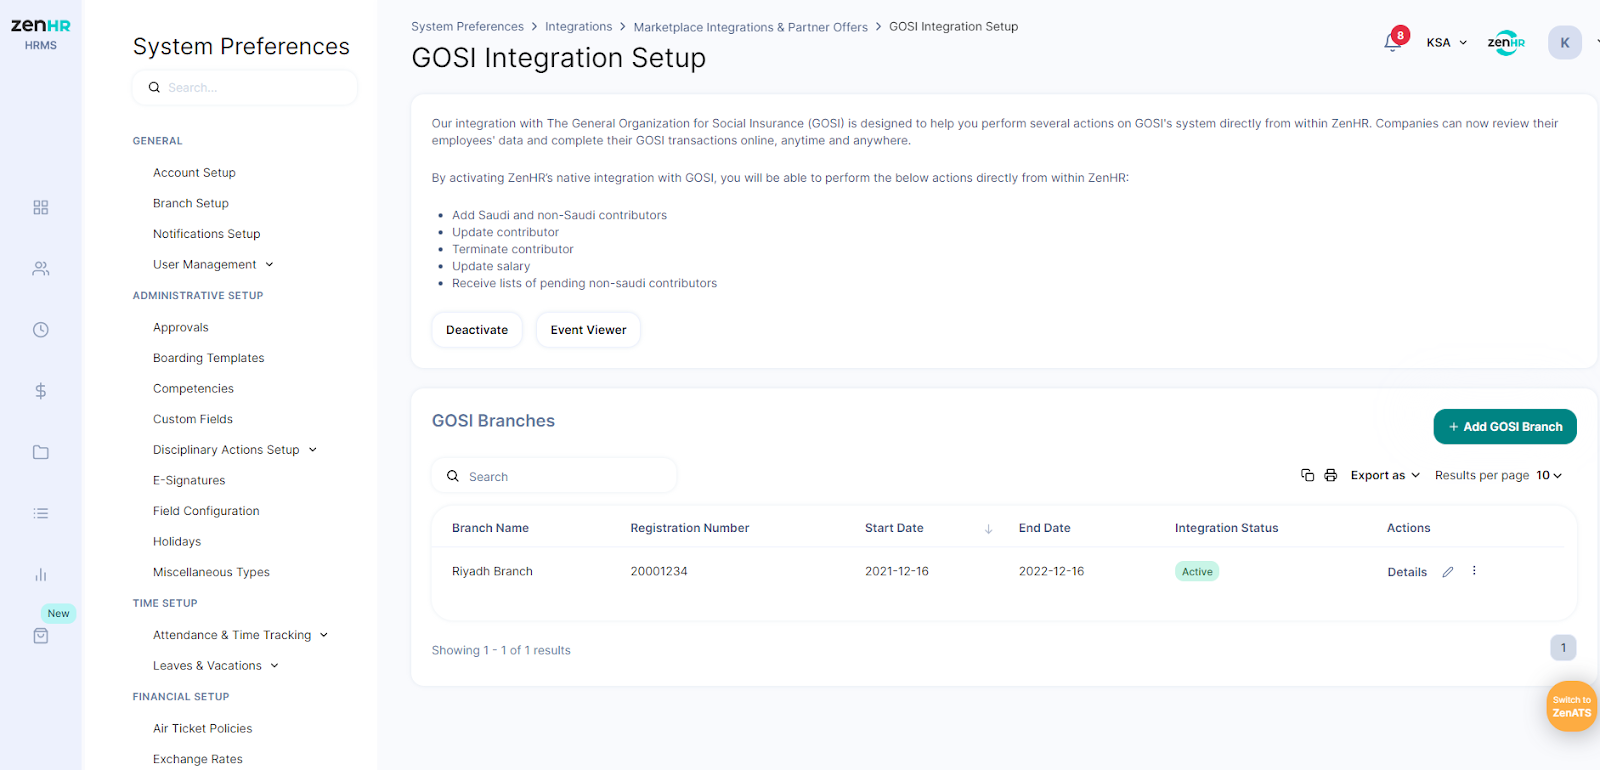
Task: Open the notifications bell icon
Action: 1392,42
